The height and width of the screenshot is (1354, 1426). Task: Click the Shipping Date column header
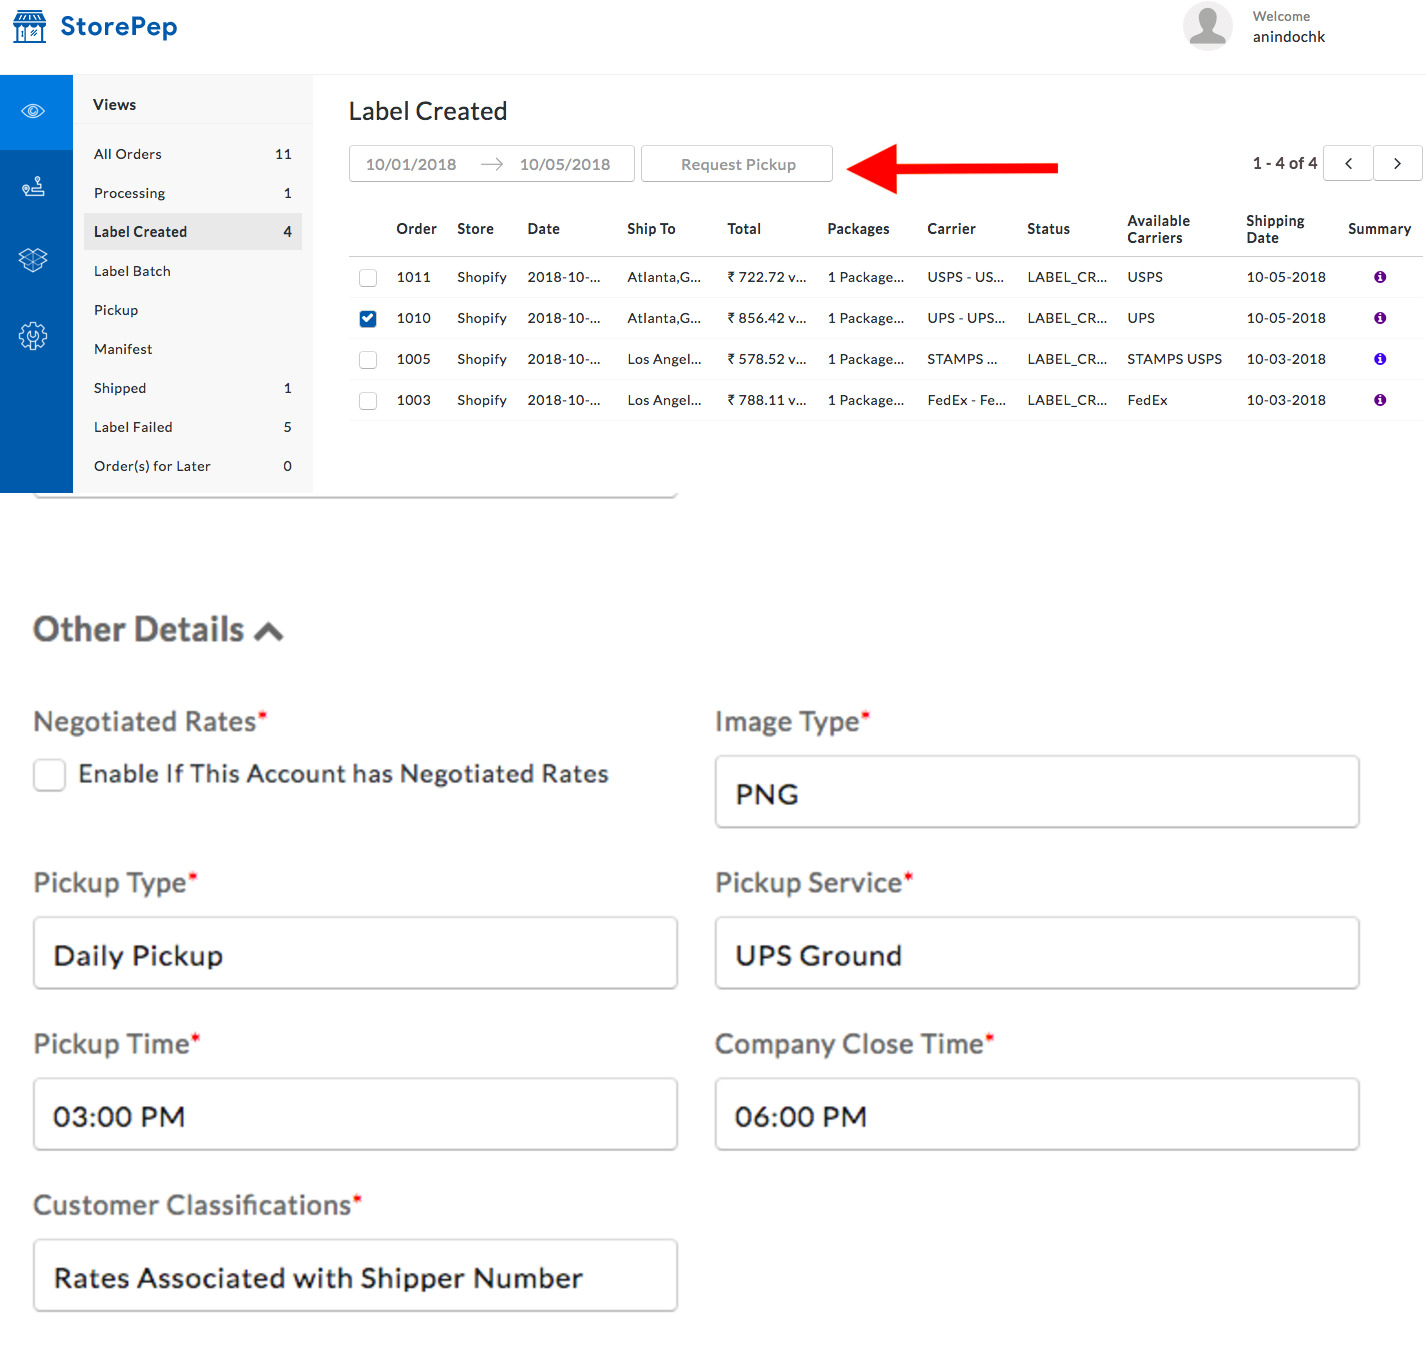(x=1275, y=229)
